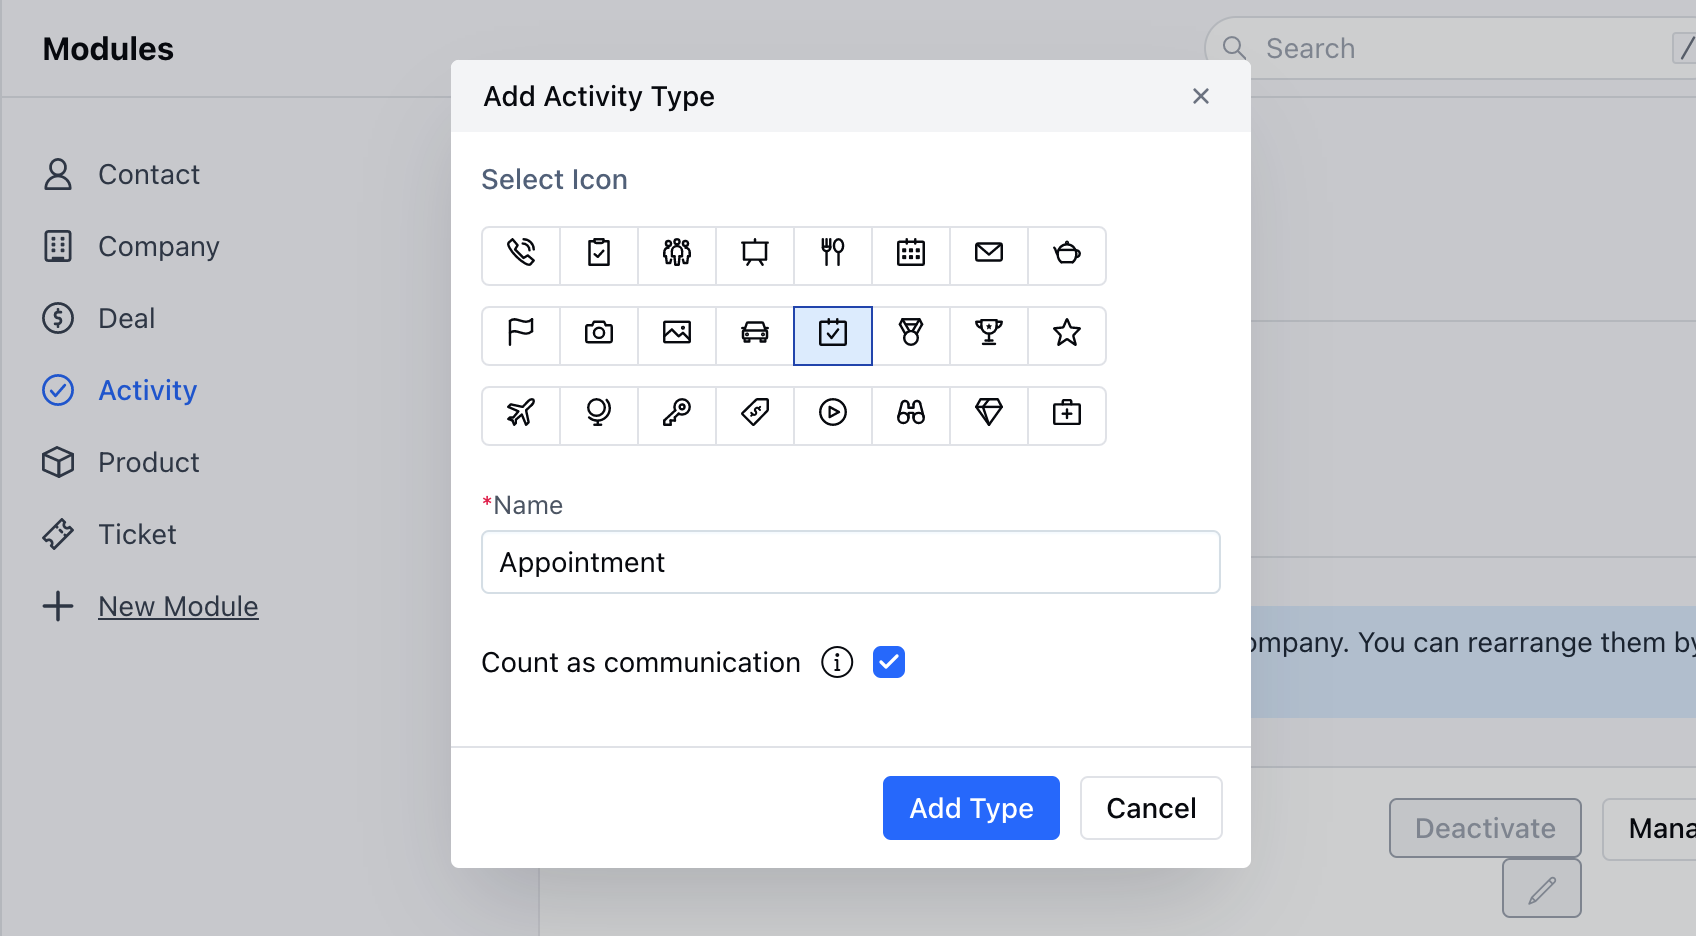Select the phone call icon
This screenshot has width=1696, height=936.
[521, 253]
